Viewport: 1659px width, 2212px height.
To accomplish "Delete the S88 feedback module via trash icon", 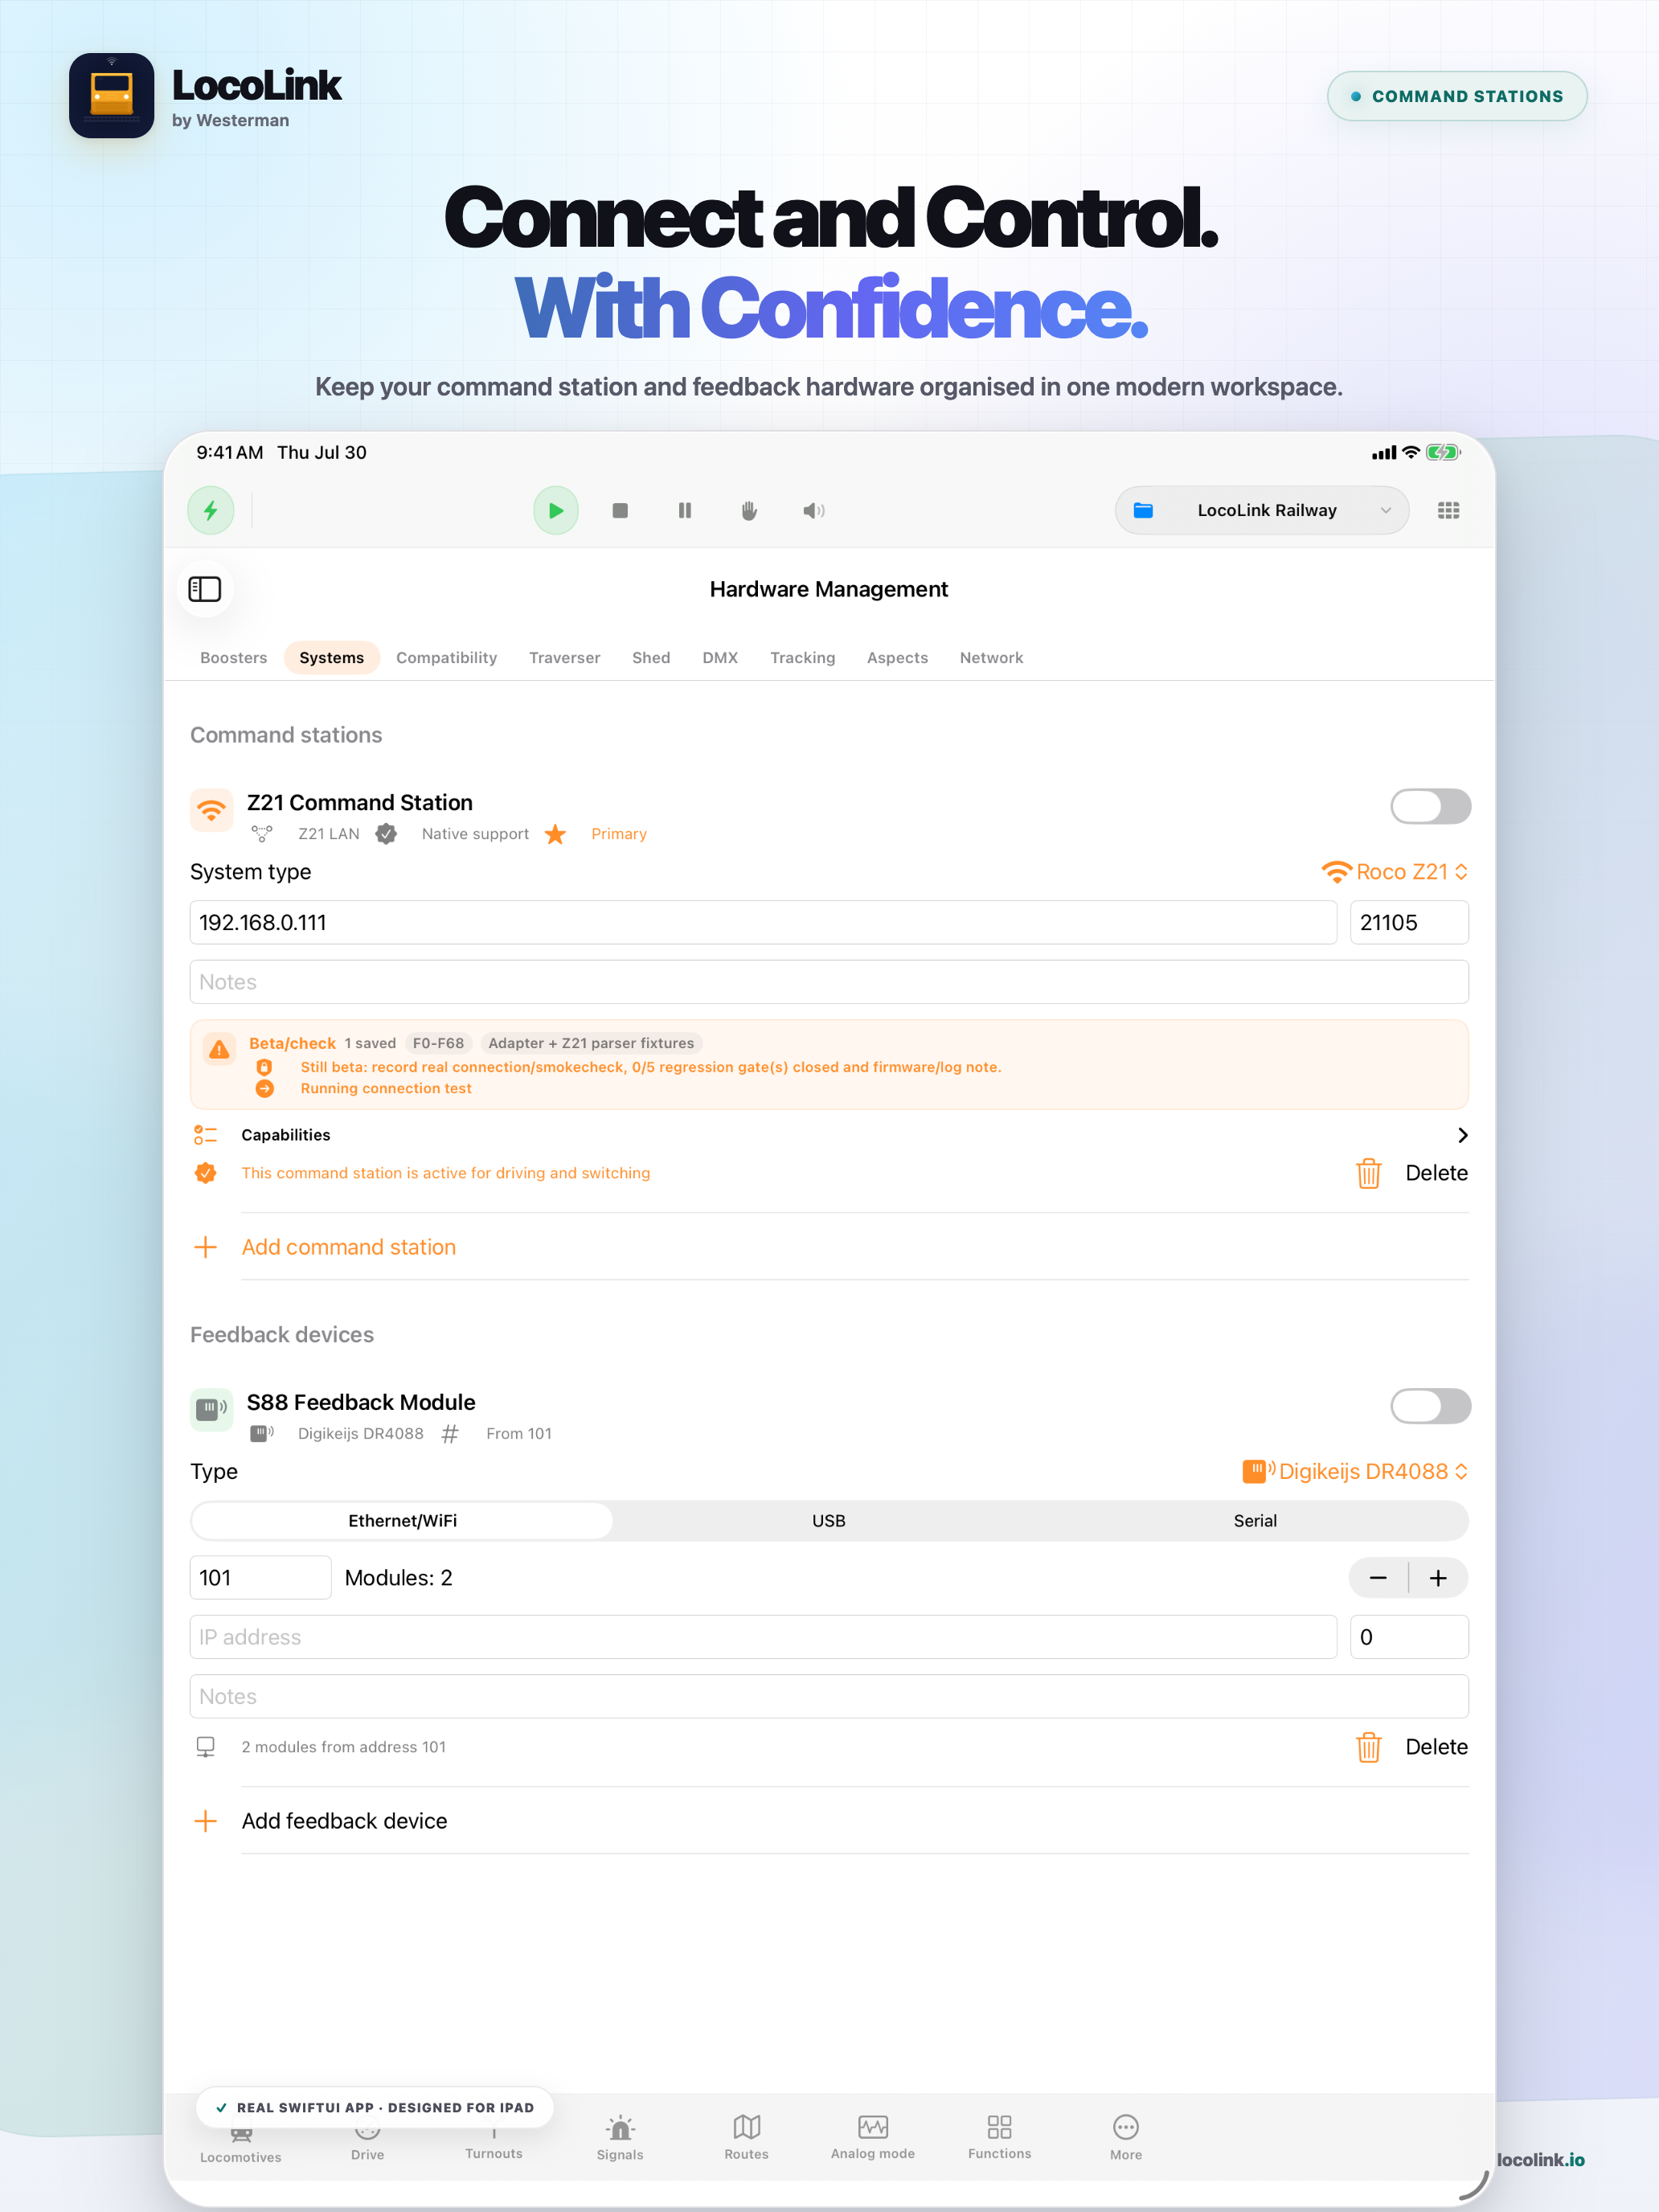I will (x=1369, y=1747).
